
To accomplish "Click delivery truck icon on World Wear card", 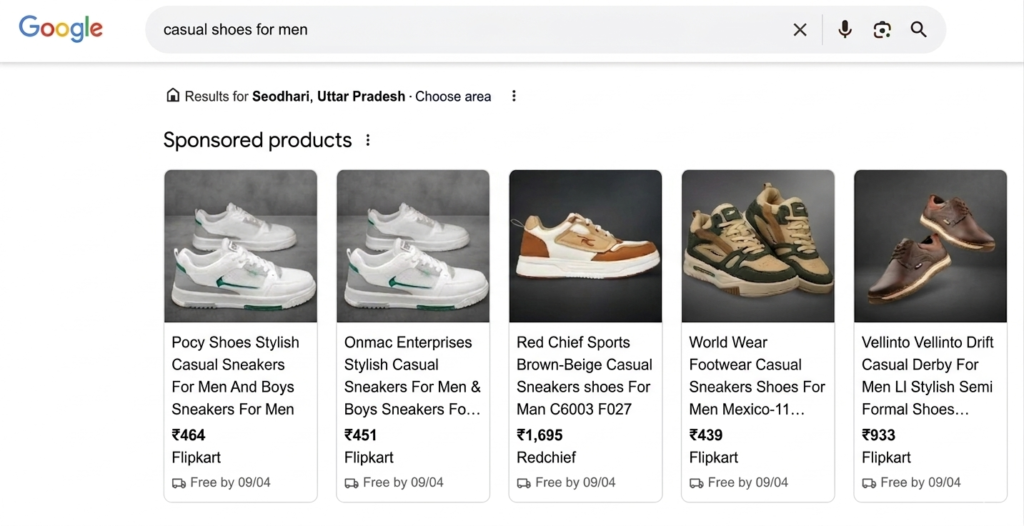I will pos(696,483).
